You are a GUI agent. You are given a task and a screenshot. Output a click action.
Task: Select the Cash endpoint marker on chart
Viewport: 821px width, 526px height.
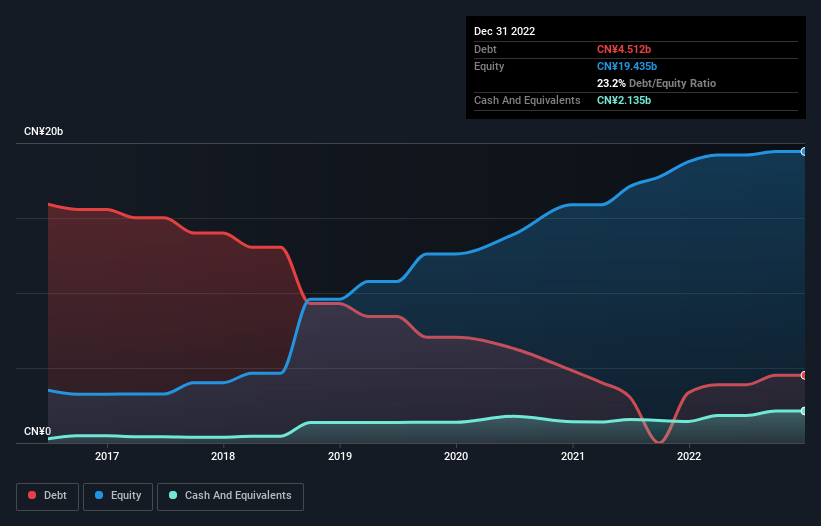[x=804, y=411]
